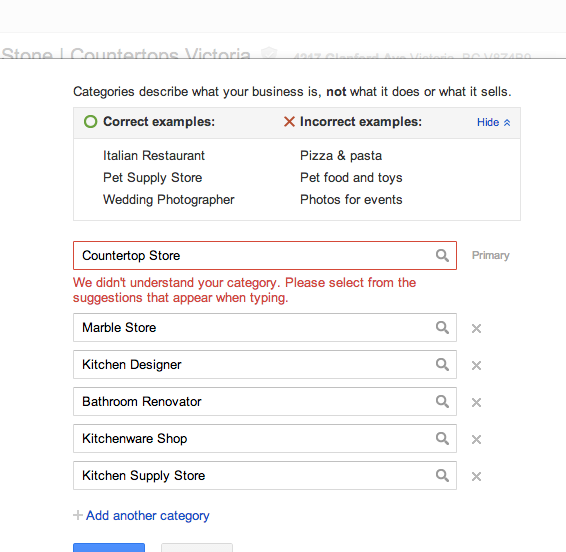Remove the Kitchen Supply Store category
This screenshot has height=552, width=566.
tap(476, 476)
